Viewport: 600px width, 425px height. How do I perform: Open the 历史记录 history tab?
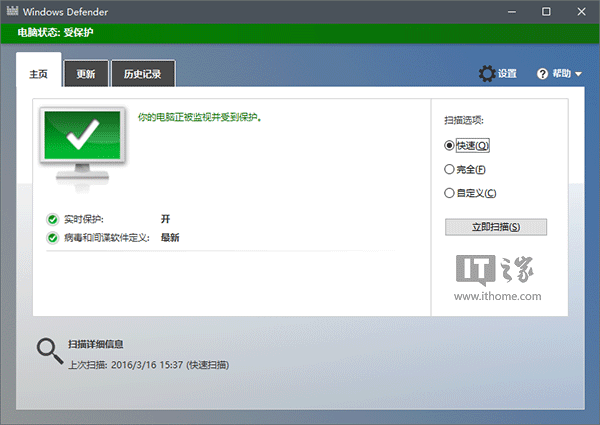[x=142, y=74]
